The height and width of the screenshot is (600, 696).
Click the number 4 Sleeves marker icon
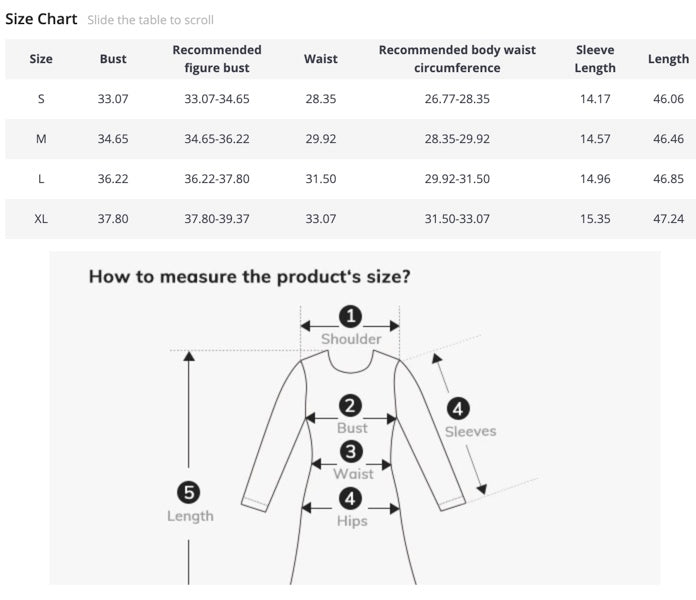coord(459,408)
